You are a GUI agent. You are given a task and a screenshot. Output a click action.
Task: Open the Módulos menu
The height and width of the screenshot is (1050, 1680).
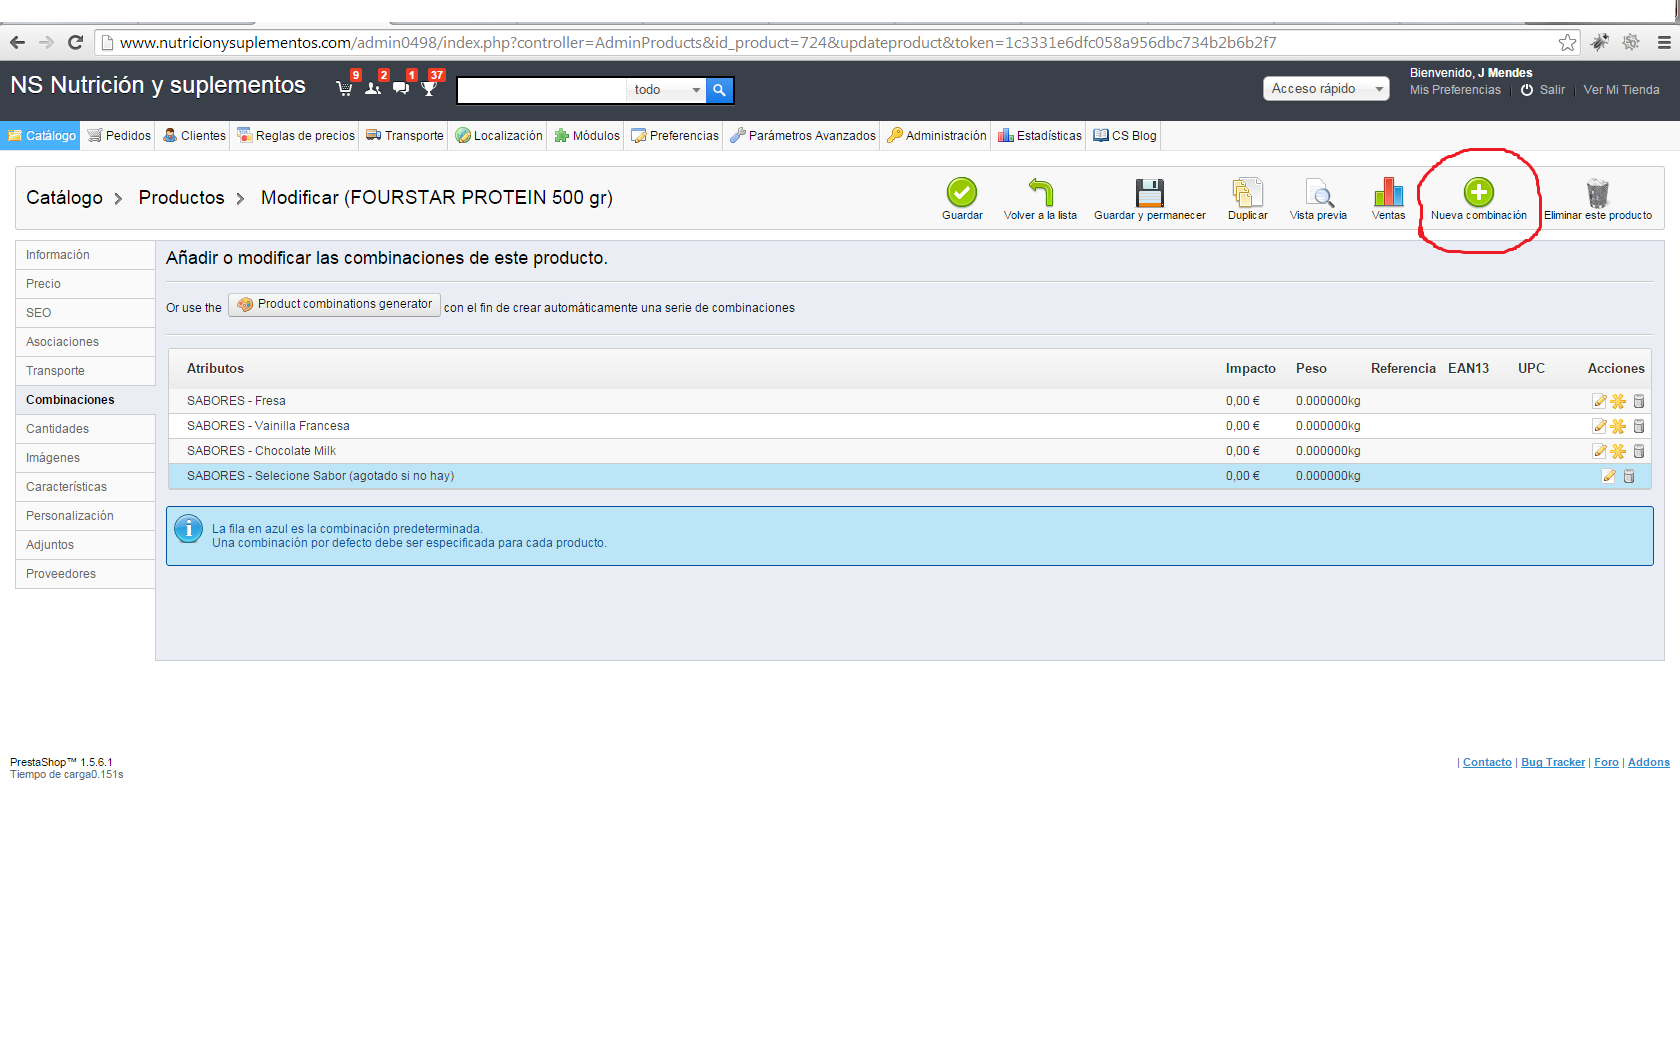click(587, 136)
